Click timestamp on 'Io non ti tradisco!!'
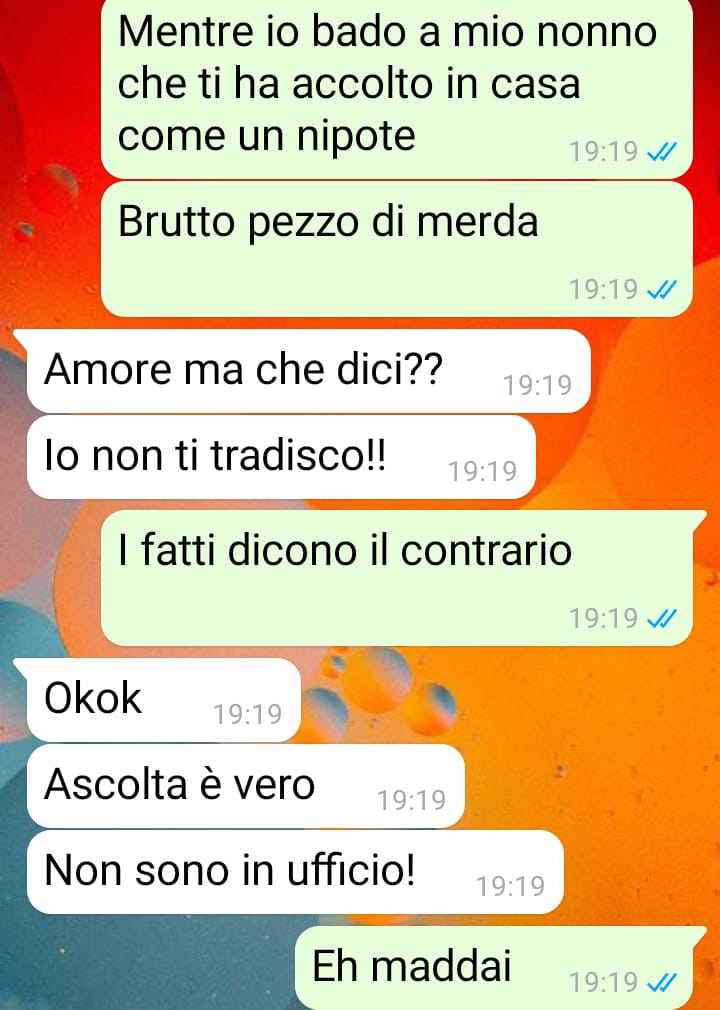The image size is (720, 1010). pos(483,472)
